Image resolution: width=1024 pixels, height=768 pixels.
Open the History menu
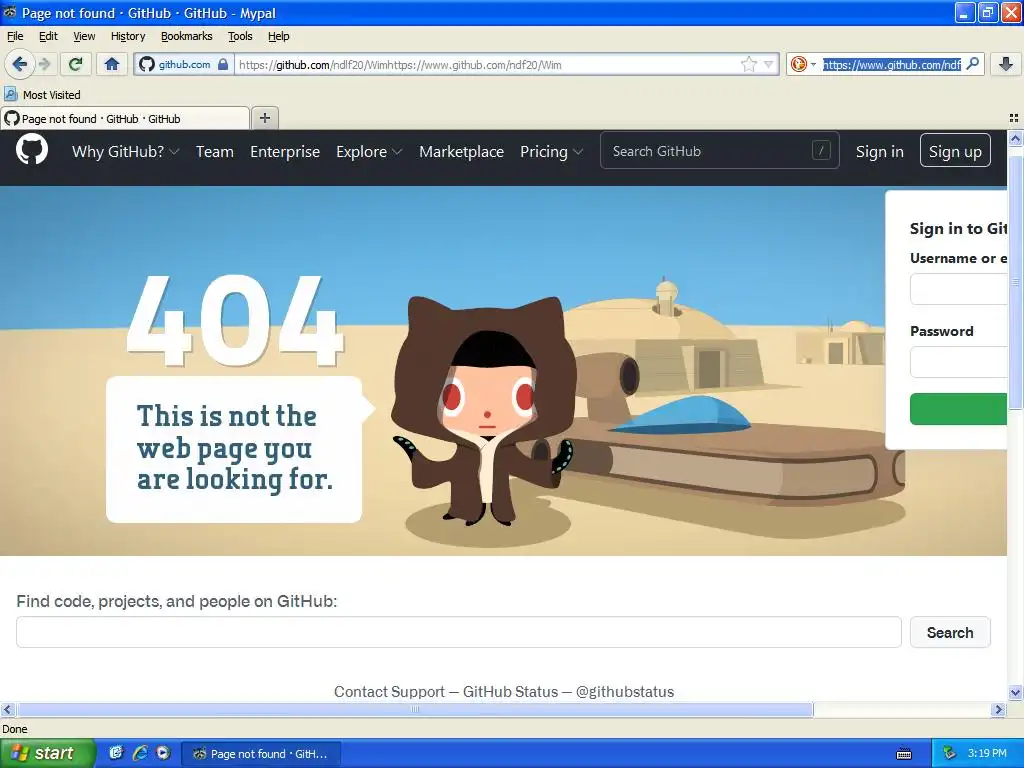(x=128, y=36)
